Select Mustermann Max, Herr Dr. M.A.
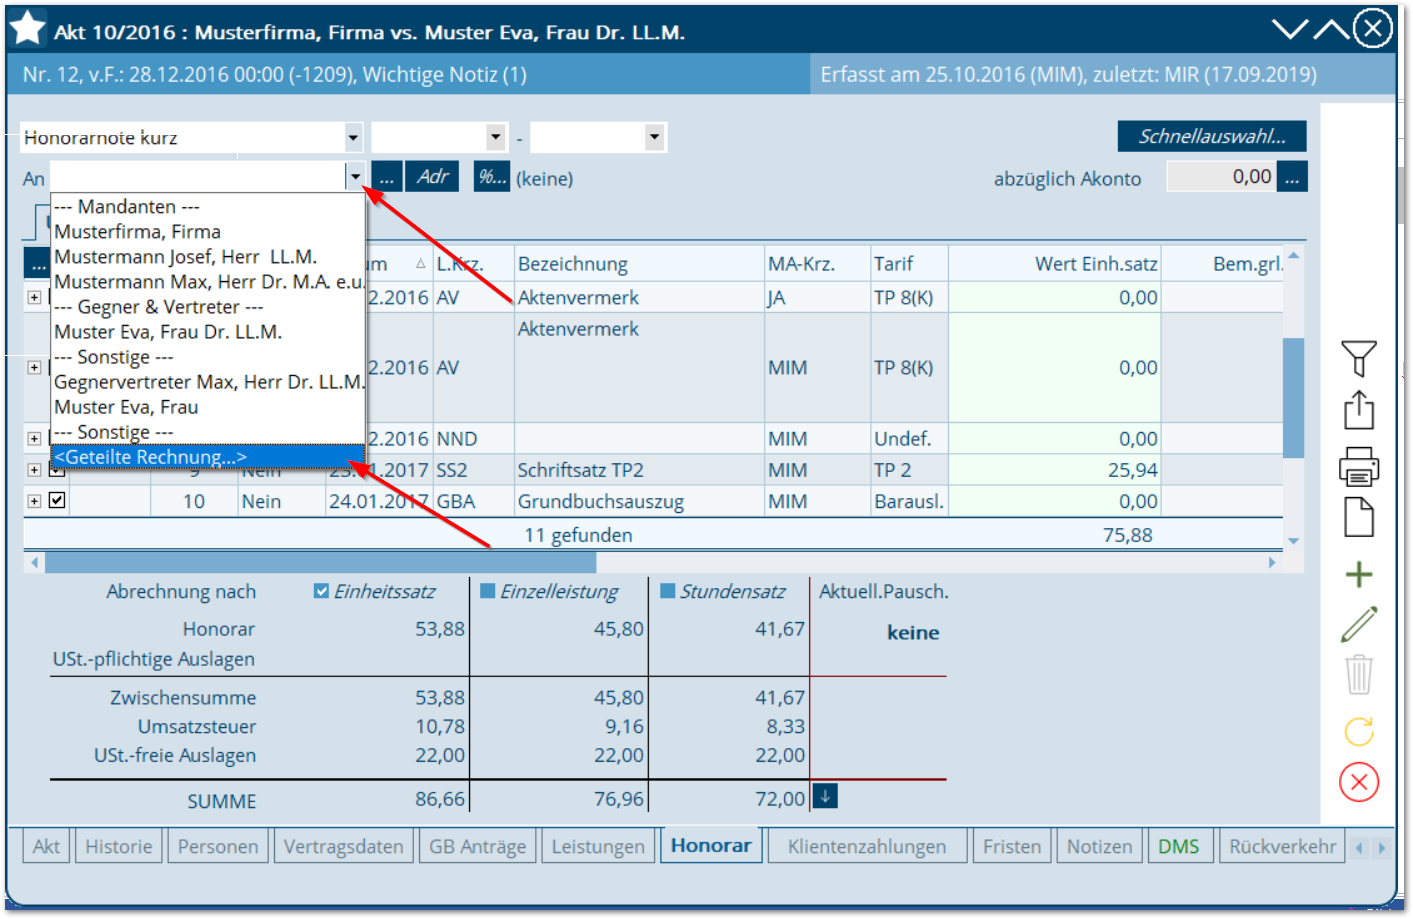The height and width of the screenshot is (919, 1413). [x=208, y=281]
